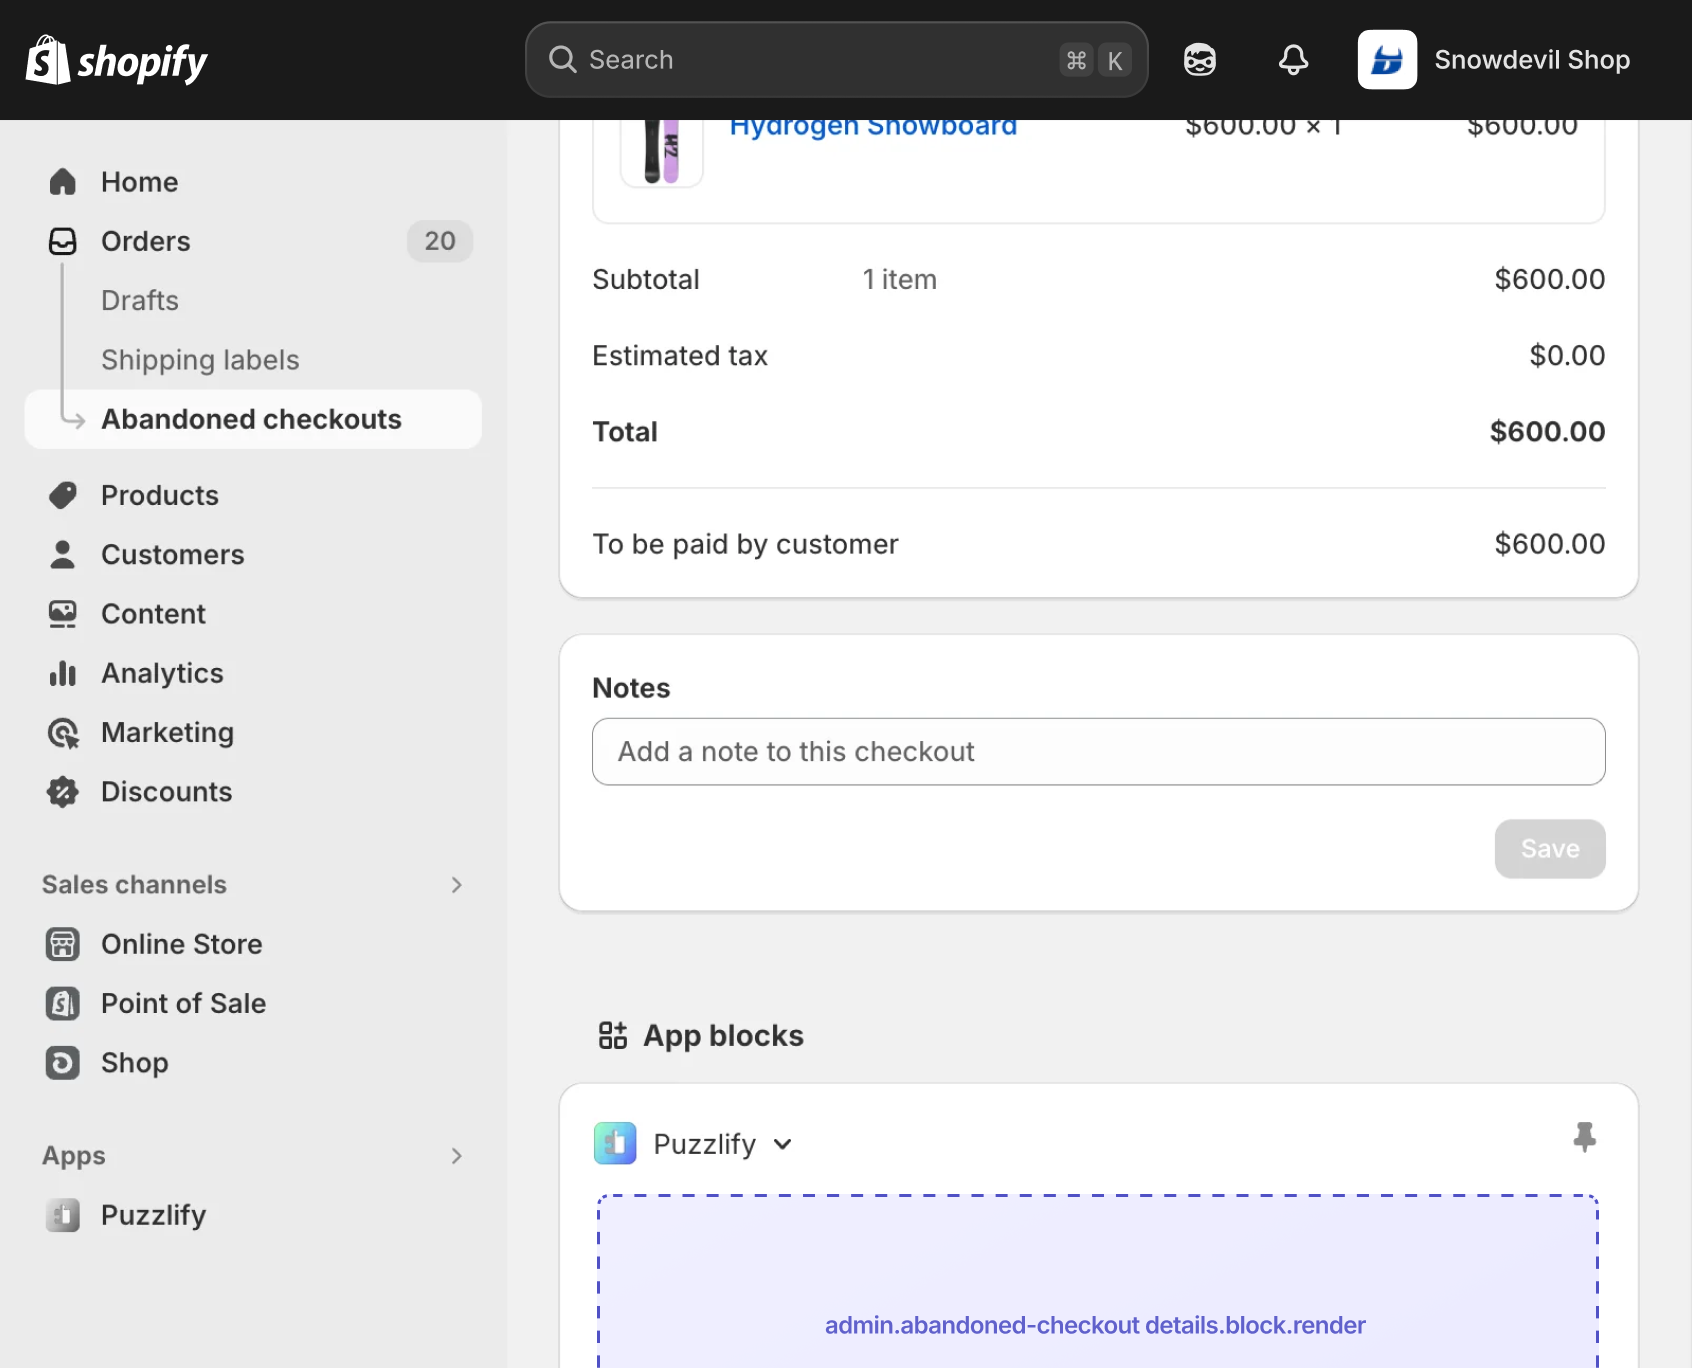Click the Orders count badge 20
Screen dimensions: 1692x1368
(440, 241)
